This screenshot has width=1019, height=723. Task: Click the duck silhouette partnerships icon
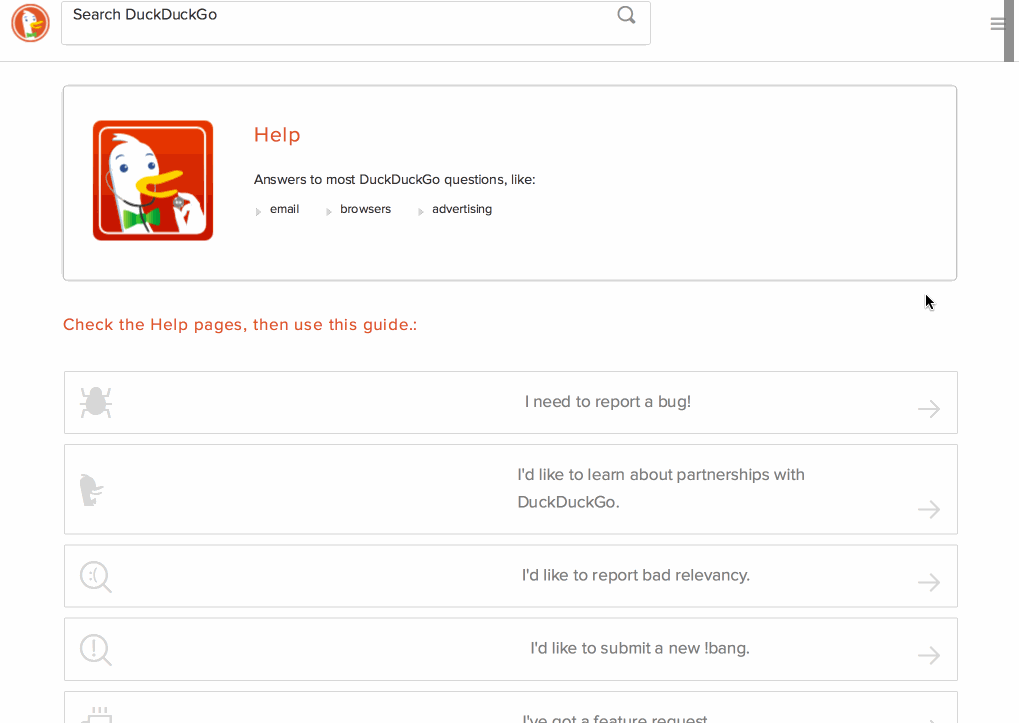(x=91, y=490)
